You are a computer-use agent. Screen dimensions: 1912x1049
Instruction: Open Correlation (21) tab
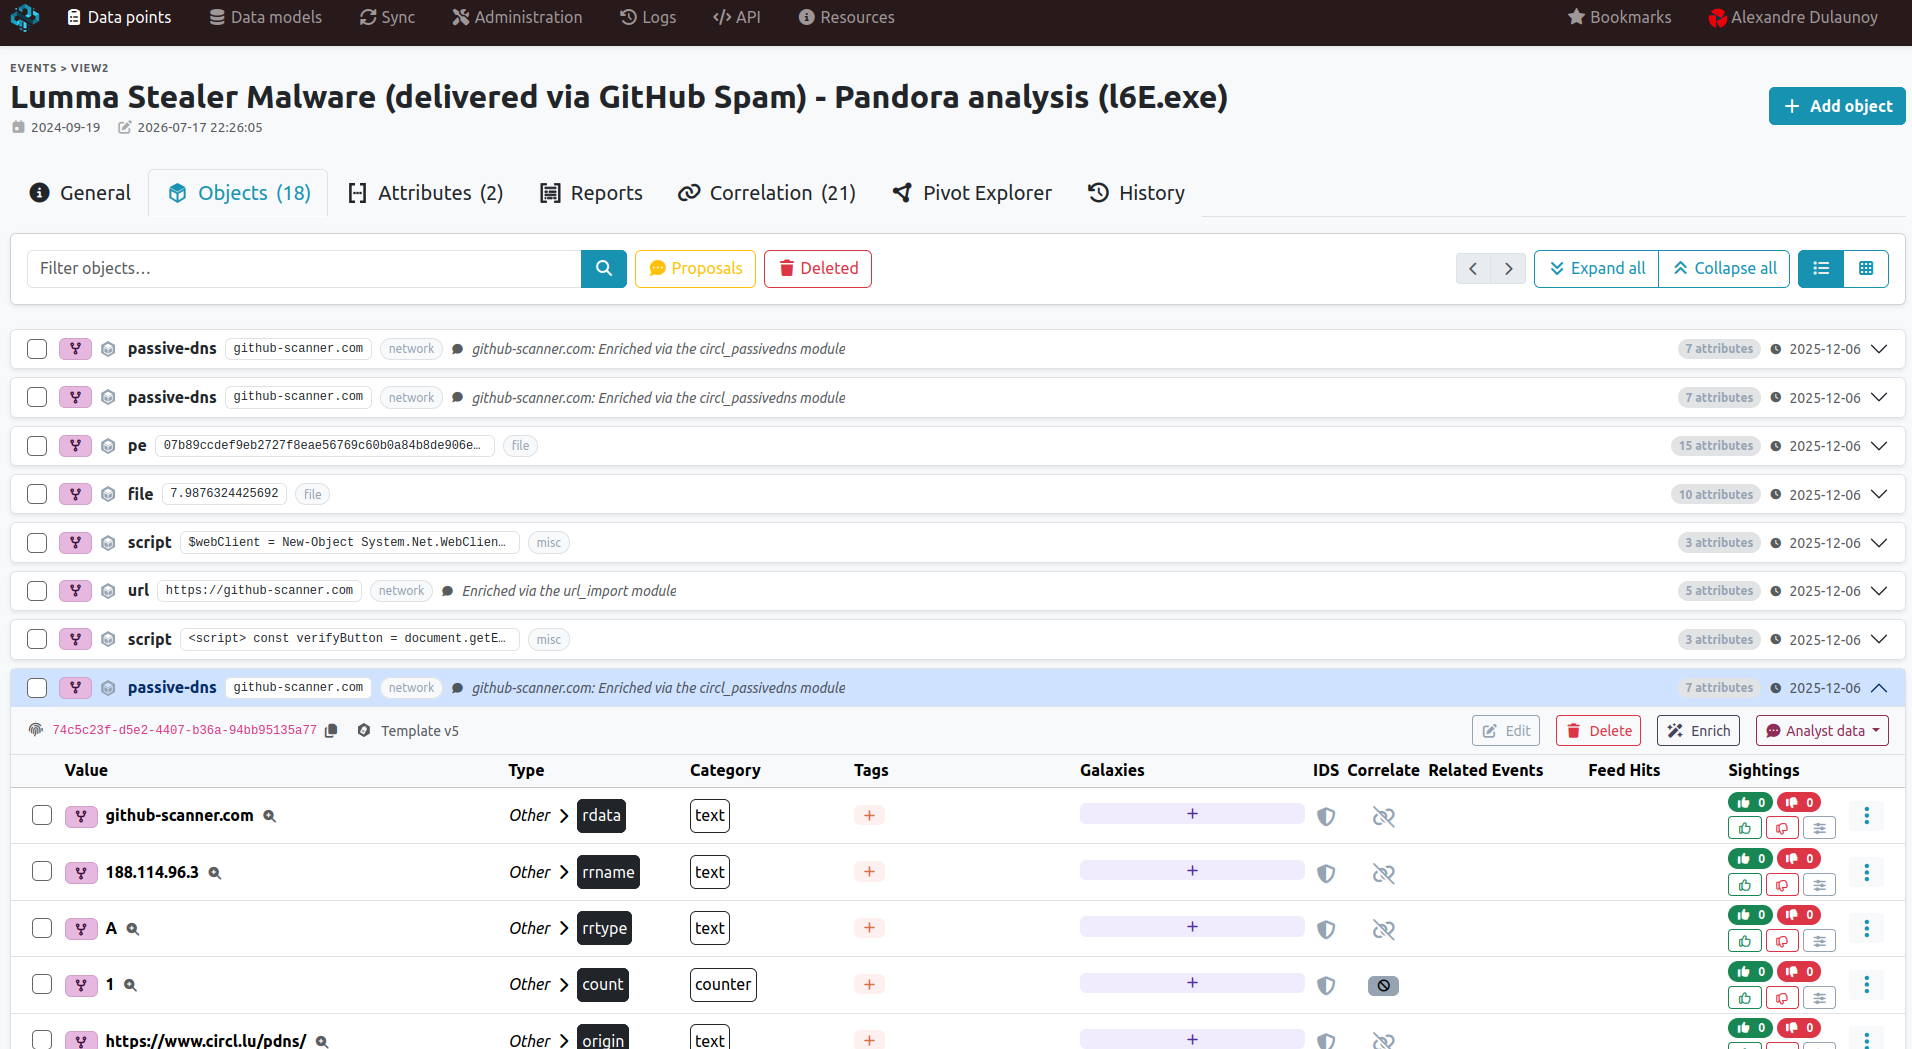[x=767, y=193]
